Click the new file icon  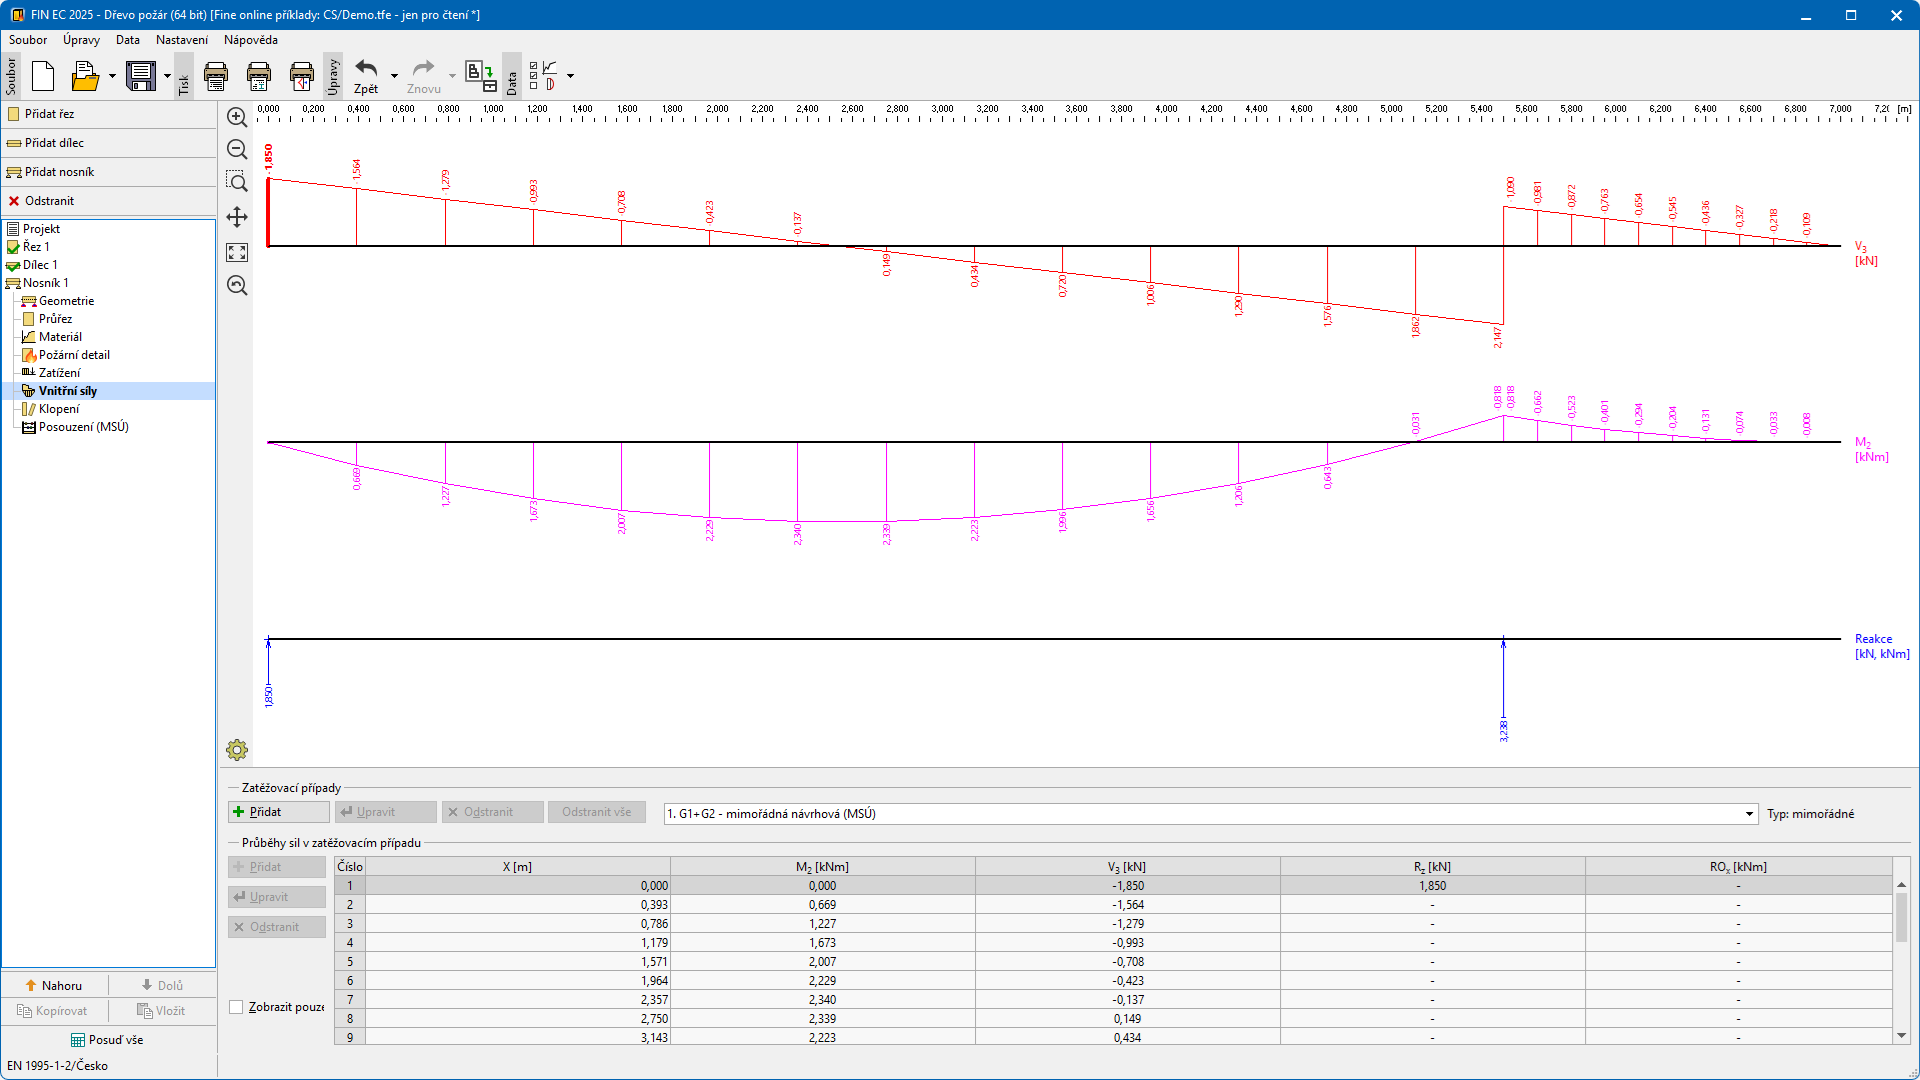point(43,76)
